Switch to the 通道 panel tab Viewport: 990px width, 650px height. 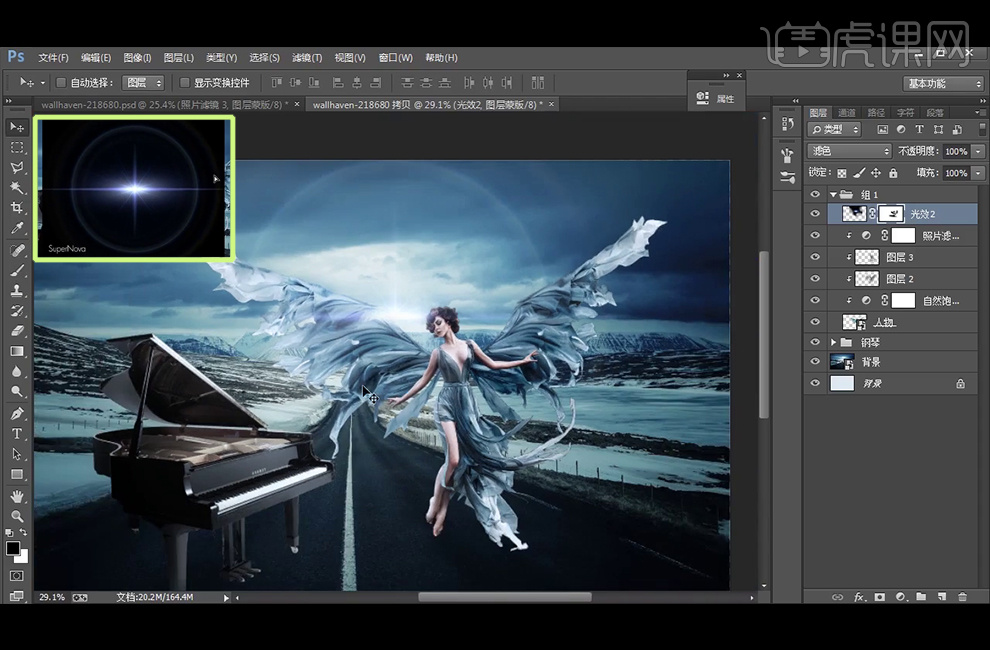click(x=847, y=113)
